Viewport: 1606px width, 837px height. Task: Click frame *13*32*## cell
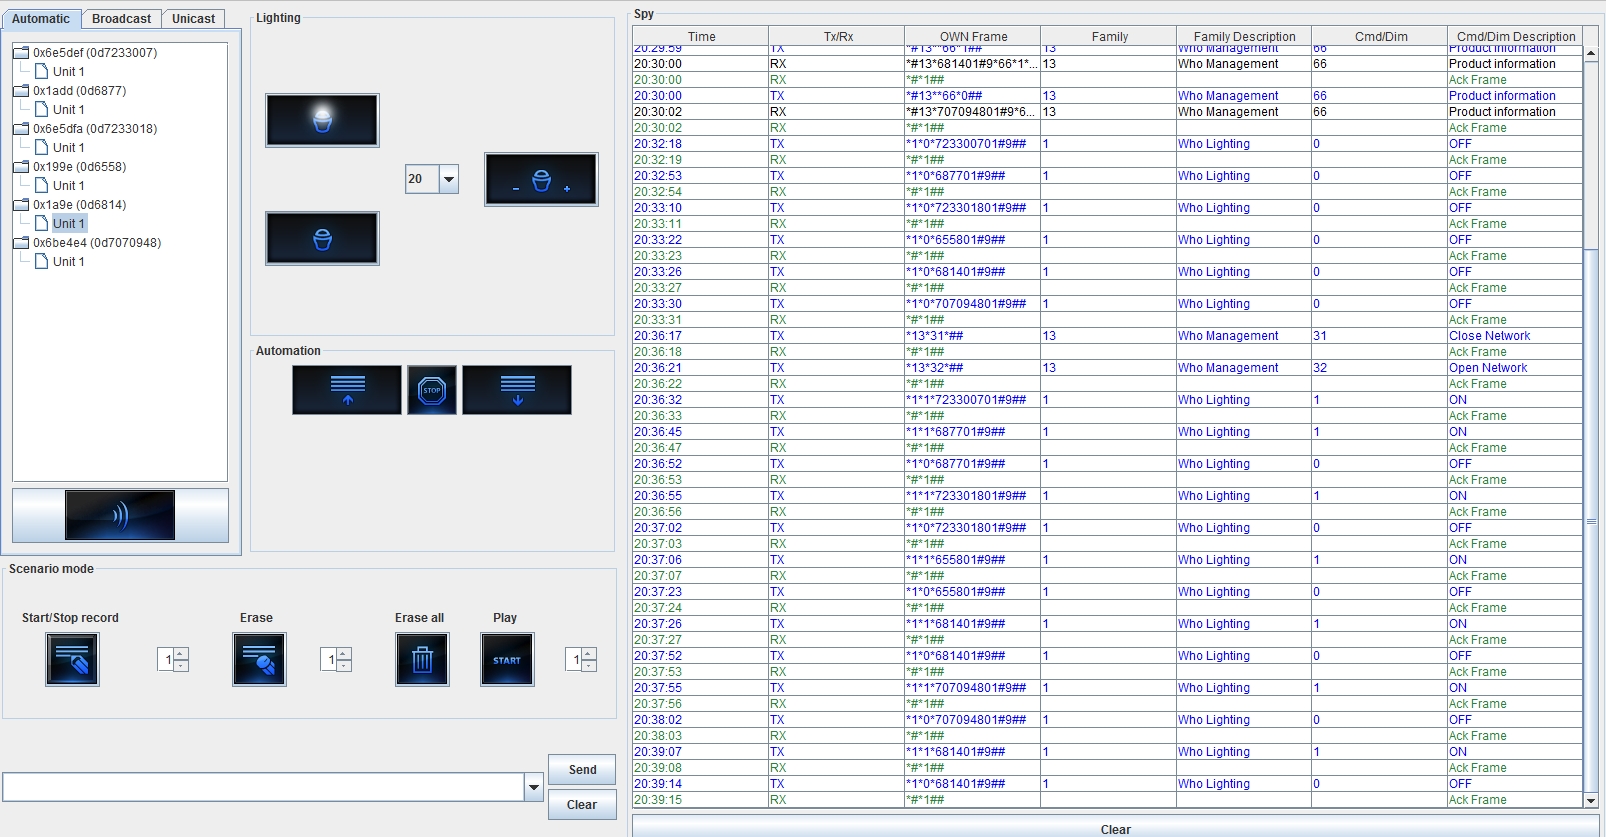(x=973, y=368)
